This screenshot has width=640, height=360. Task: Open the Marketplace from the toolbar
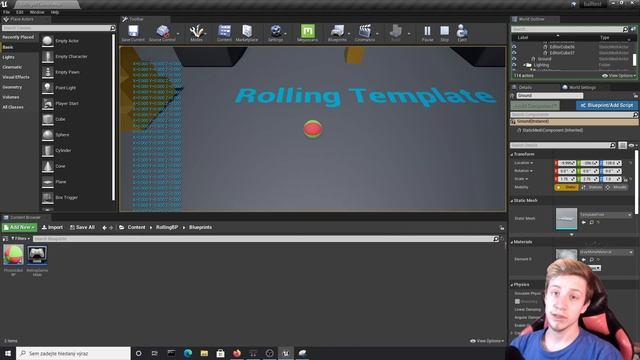[247, 33]
